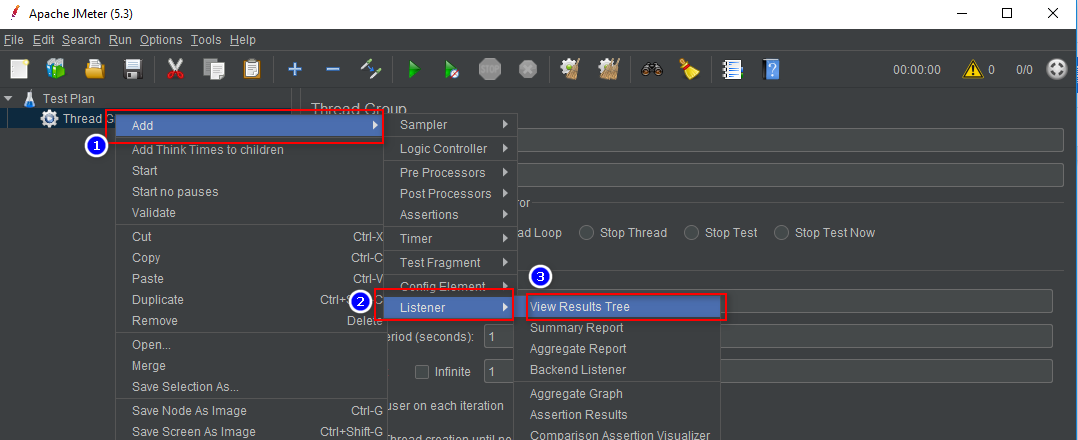
Task: Expand all nodes with the plus icon
Action: (x=295, y=69)
